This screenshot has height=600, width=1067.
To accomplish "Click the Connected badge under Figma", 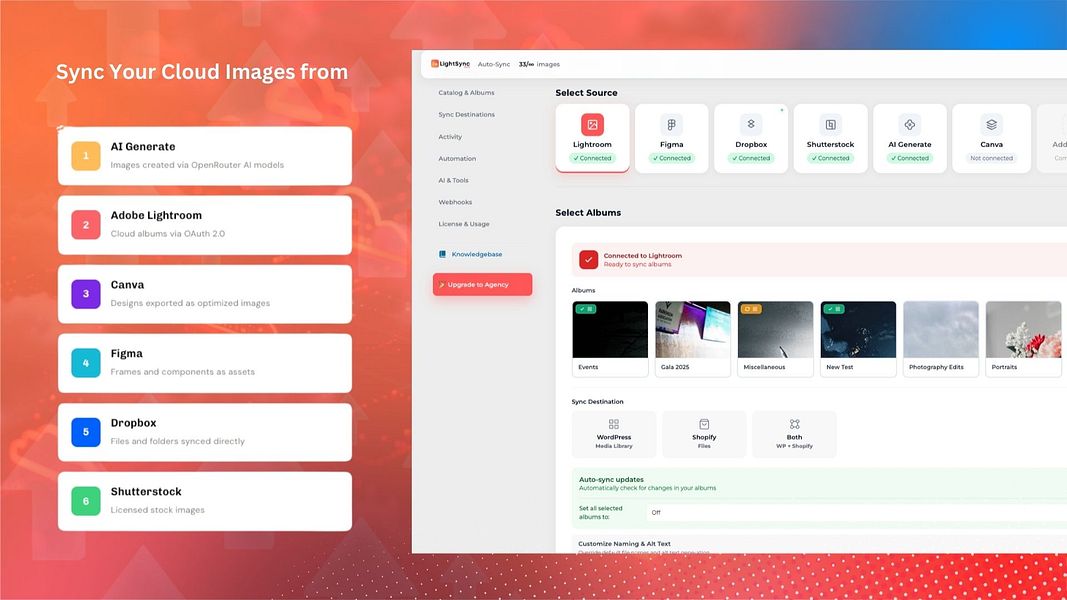I will (x=672, y=158).
